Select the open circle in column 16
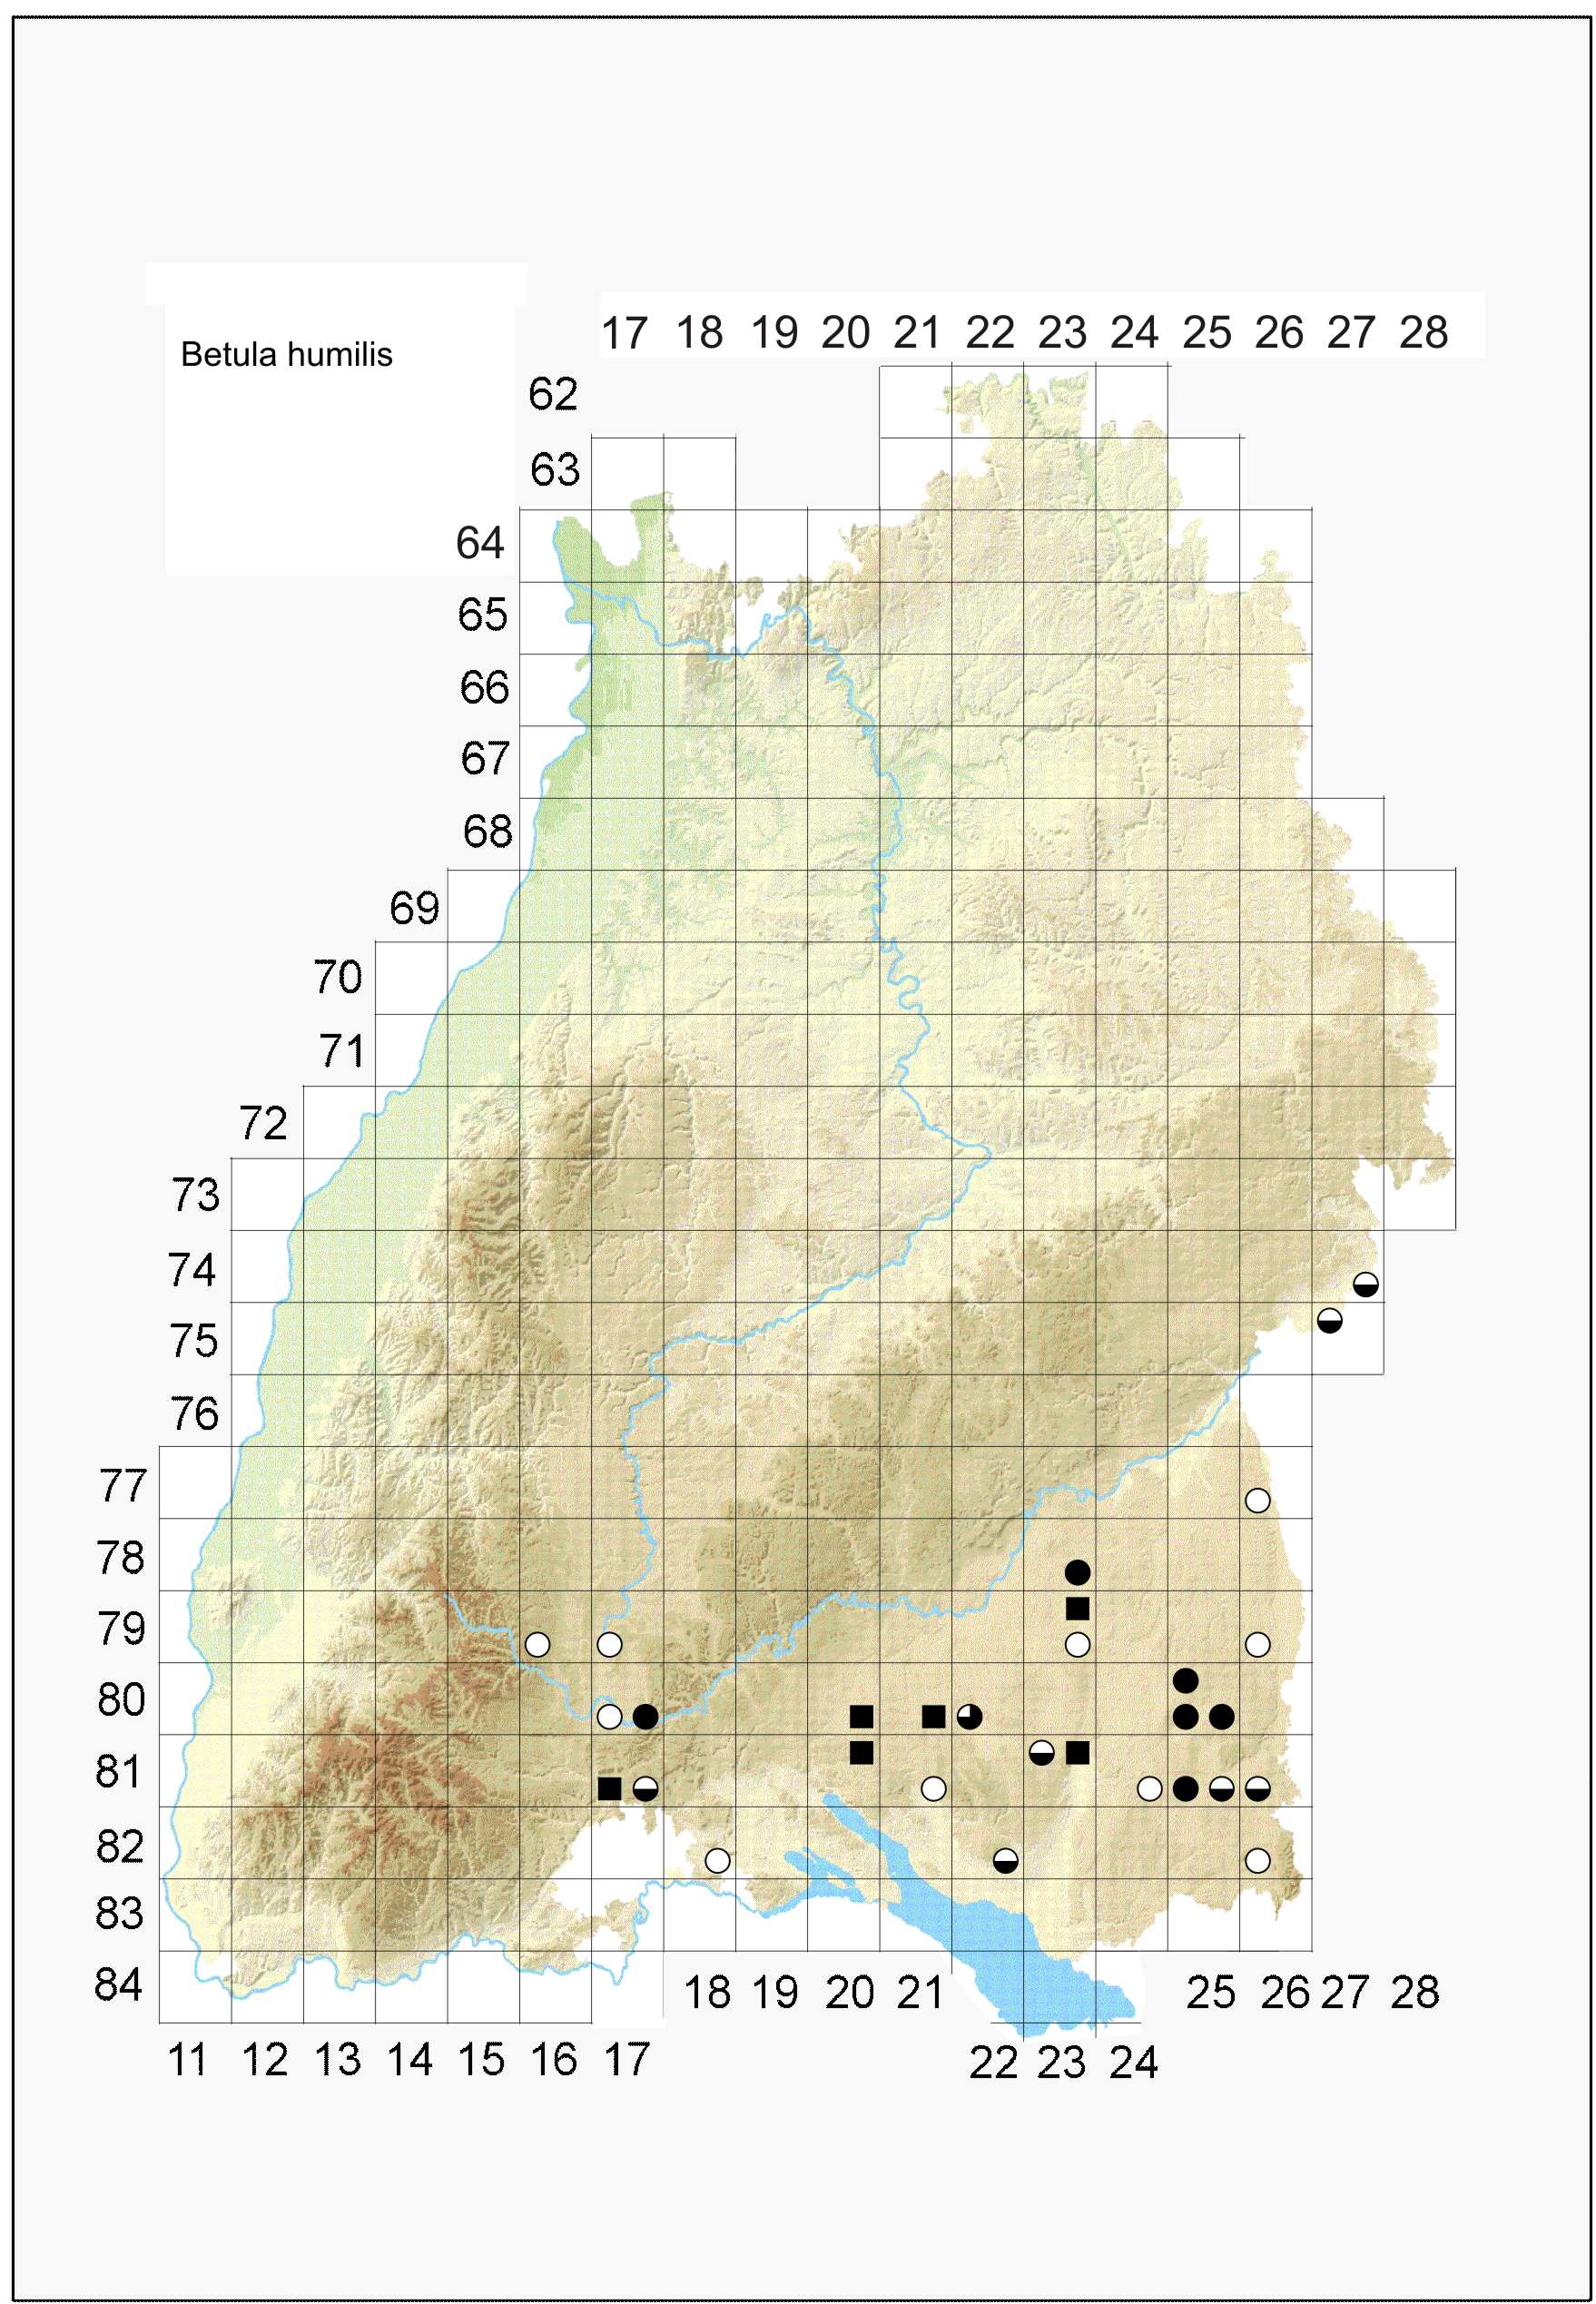This screenshot has width=1596, height=2304. point(537,1645)
